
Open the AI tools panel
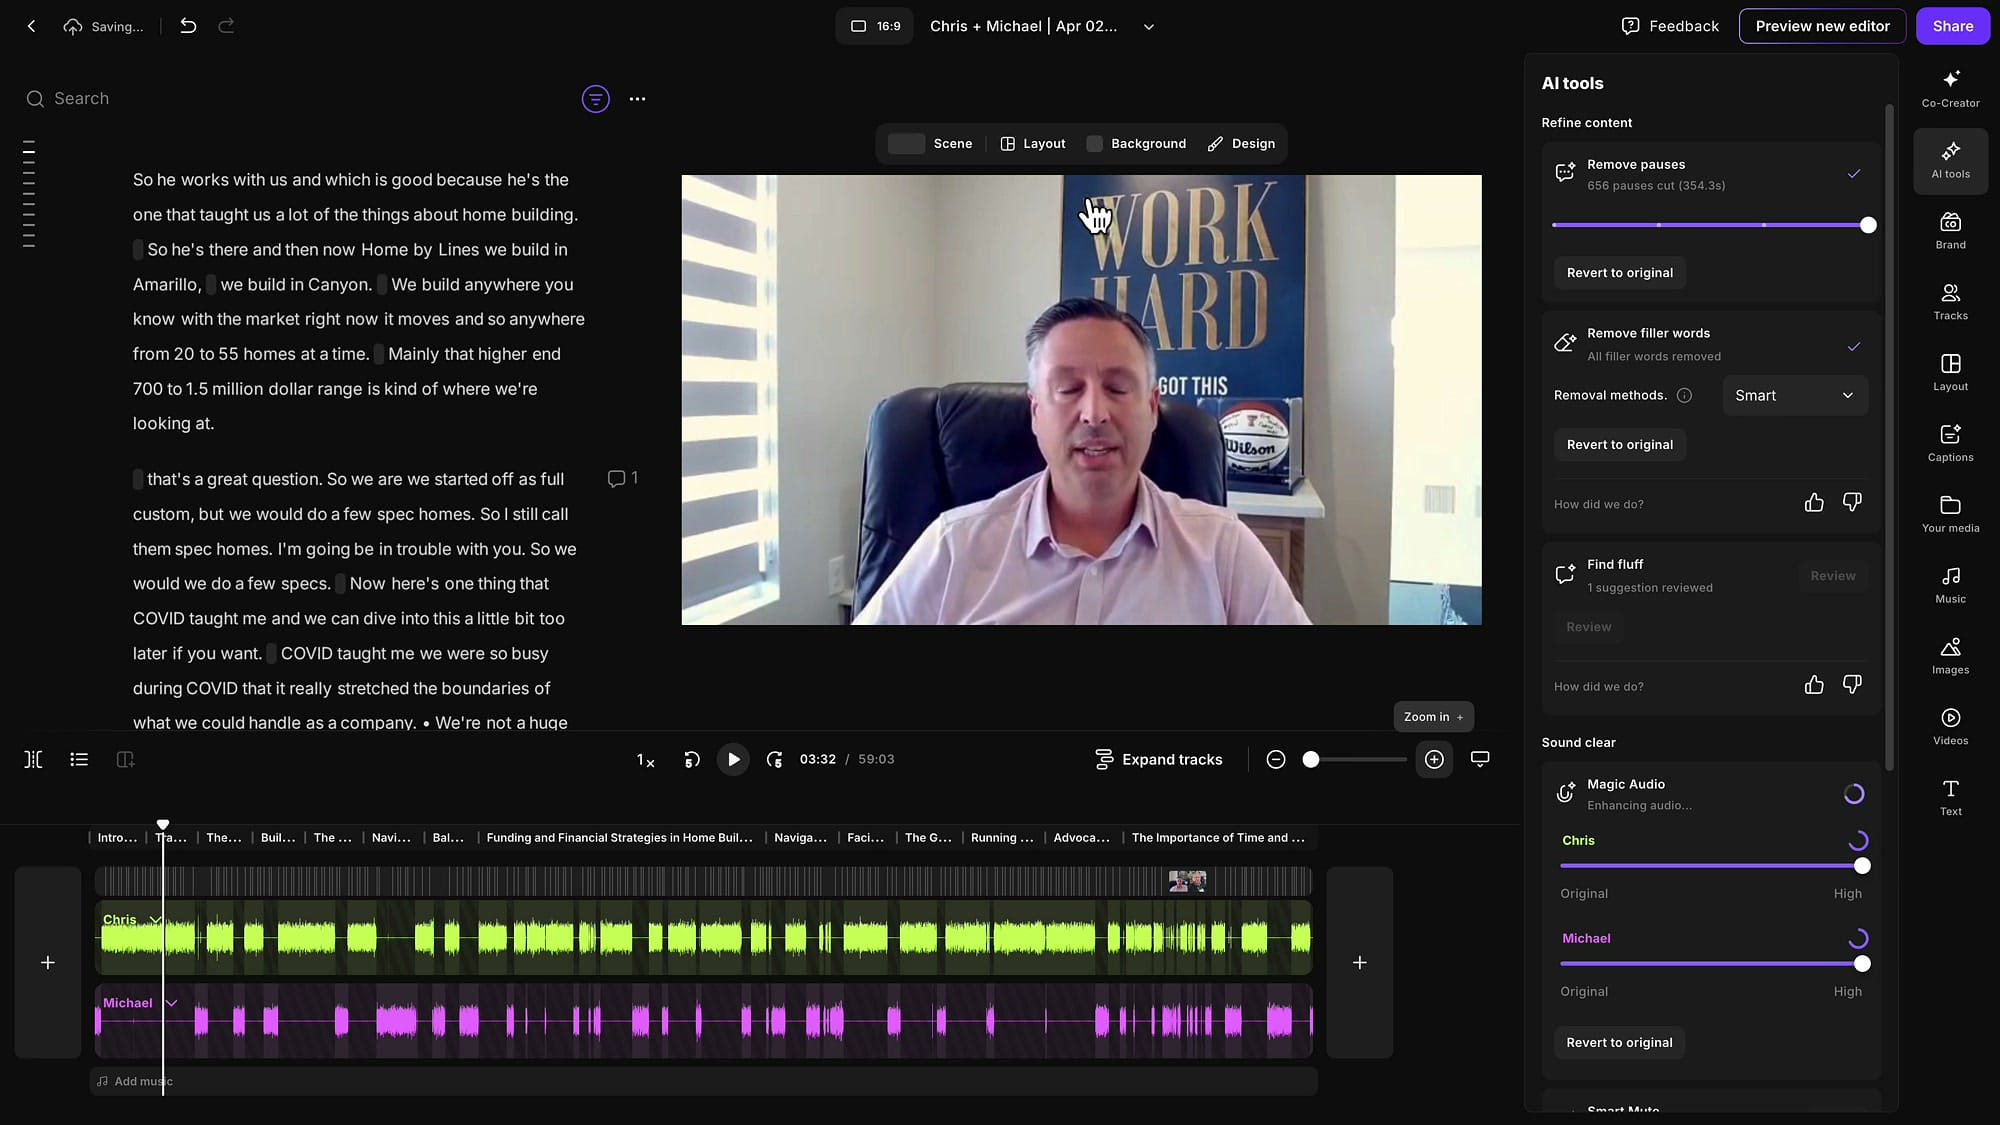1950,160
